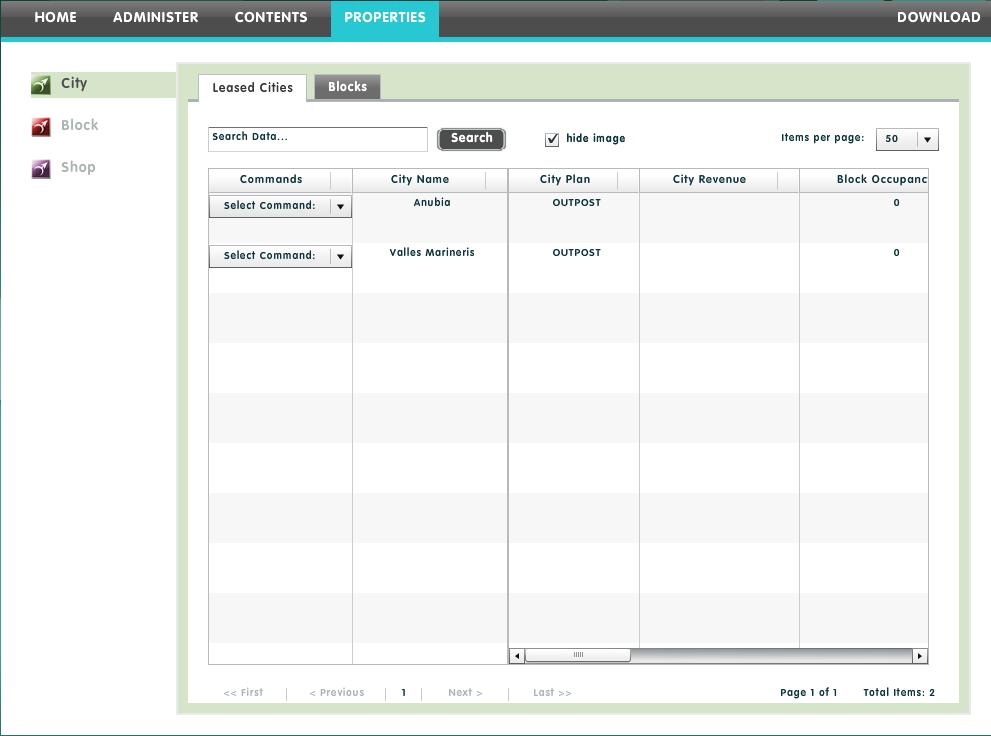Click the red Block sidebar icon

[x=41, y=127]
